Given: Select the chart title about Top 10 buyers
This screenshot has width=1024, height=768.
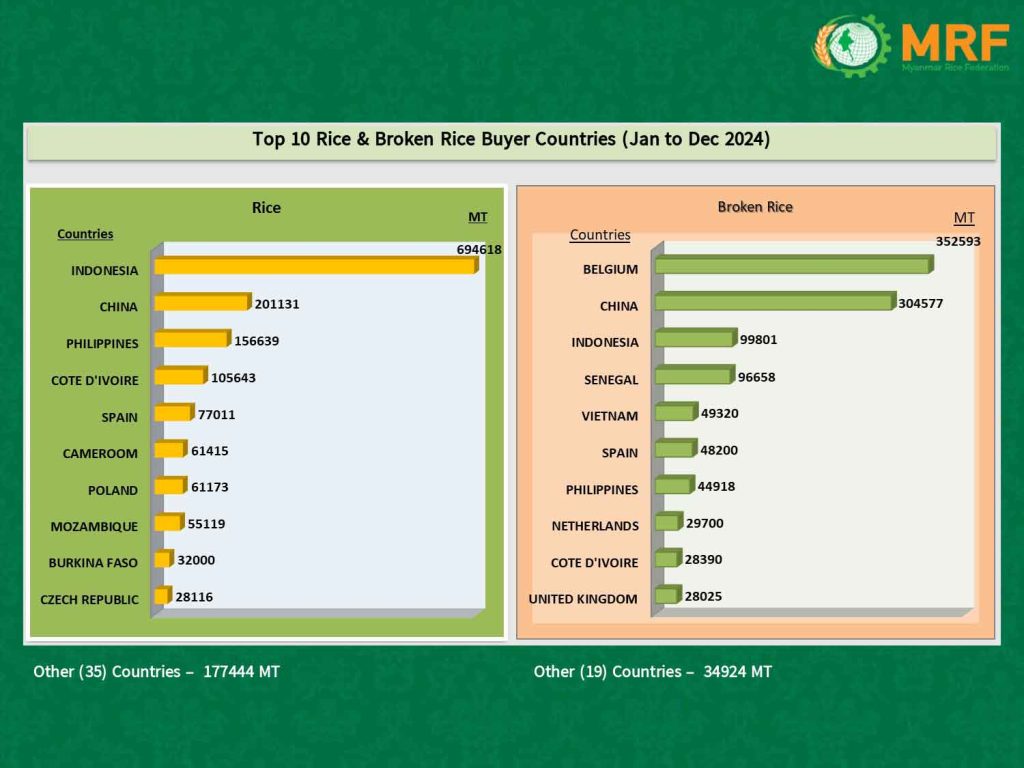Looking at the screenshot, I should pos(511,139).
